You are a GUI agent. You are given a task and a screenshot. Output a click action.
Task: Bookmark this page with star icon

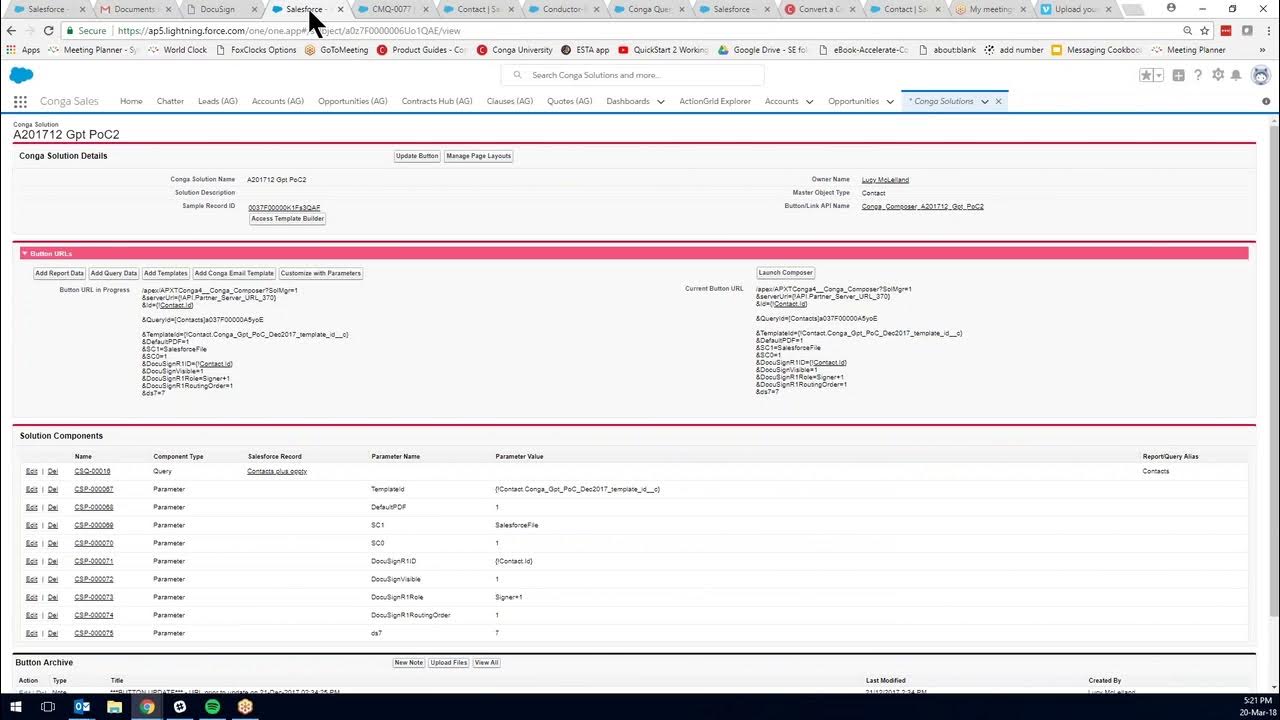click(x=1207, y=31)
